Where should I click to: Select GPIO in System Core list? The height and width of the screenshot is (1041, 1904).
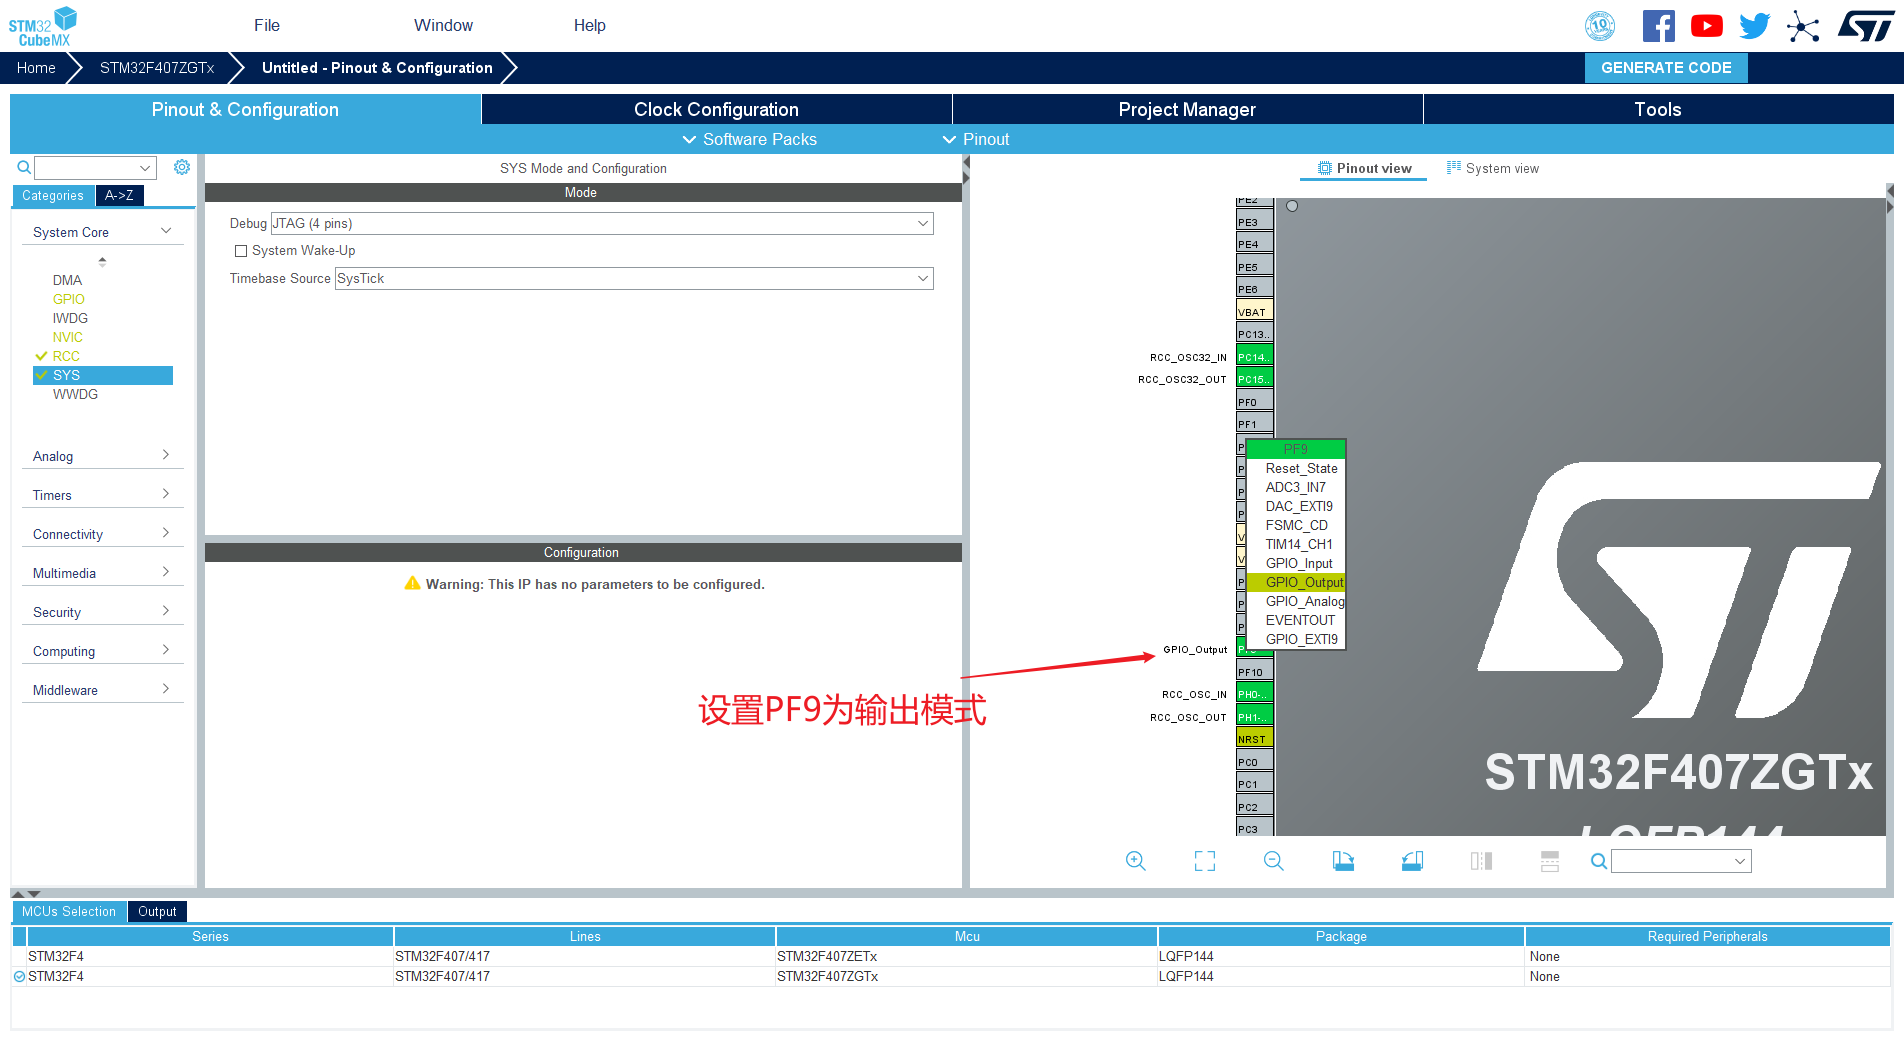[x=69, y=299]
